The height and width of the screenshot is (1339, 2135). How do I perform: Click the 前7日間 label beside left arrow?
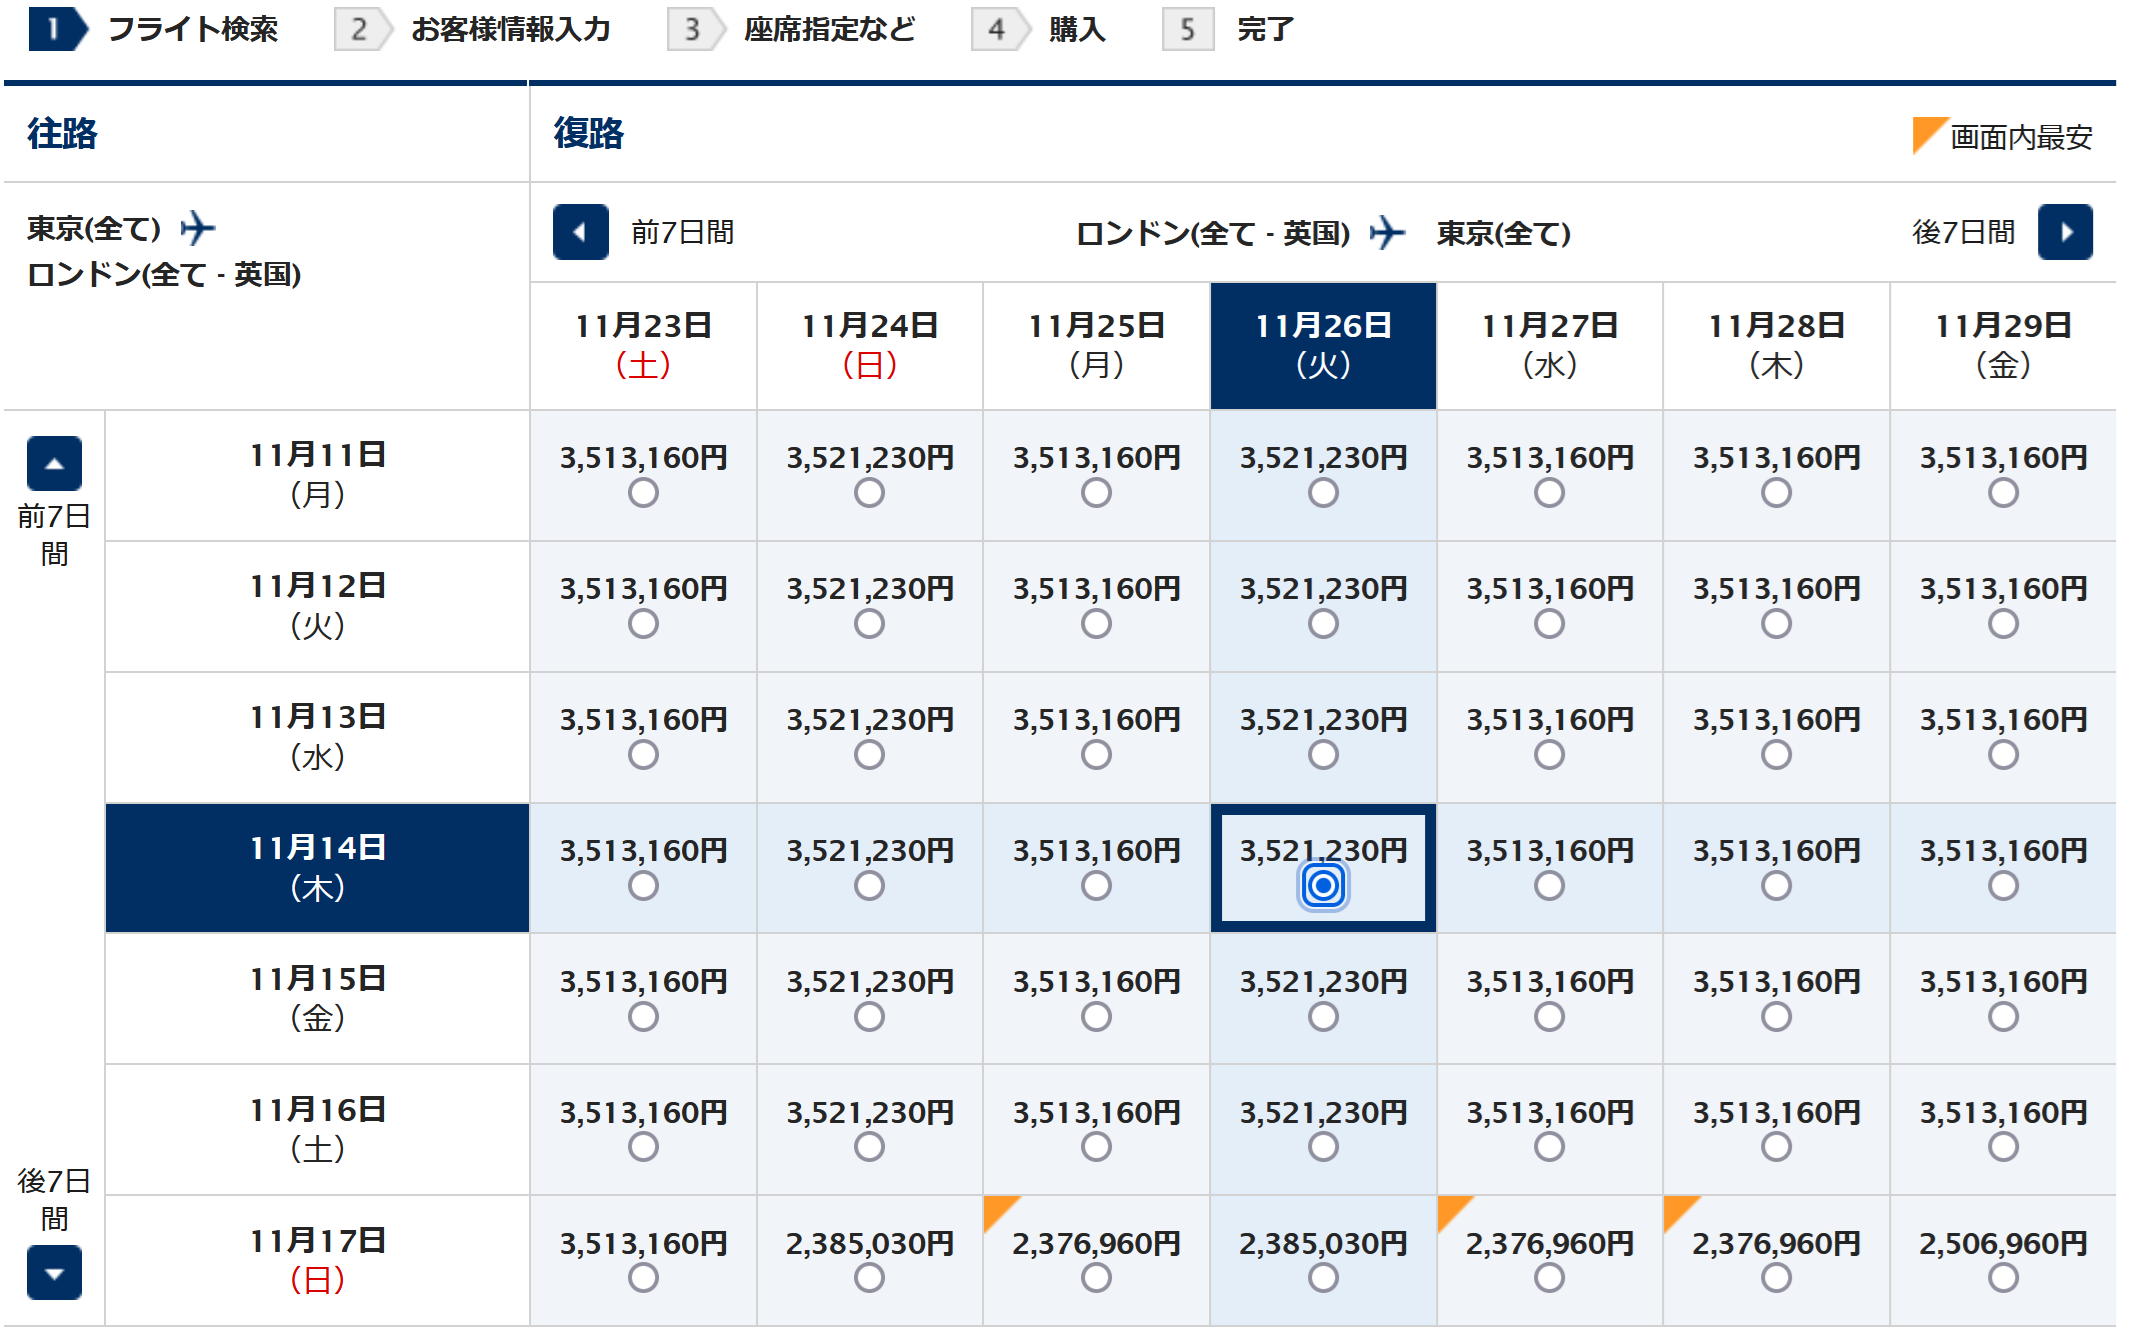682,232
